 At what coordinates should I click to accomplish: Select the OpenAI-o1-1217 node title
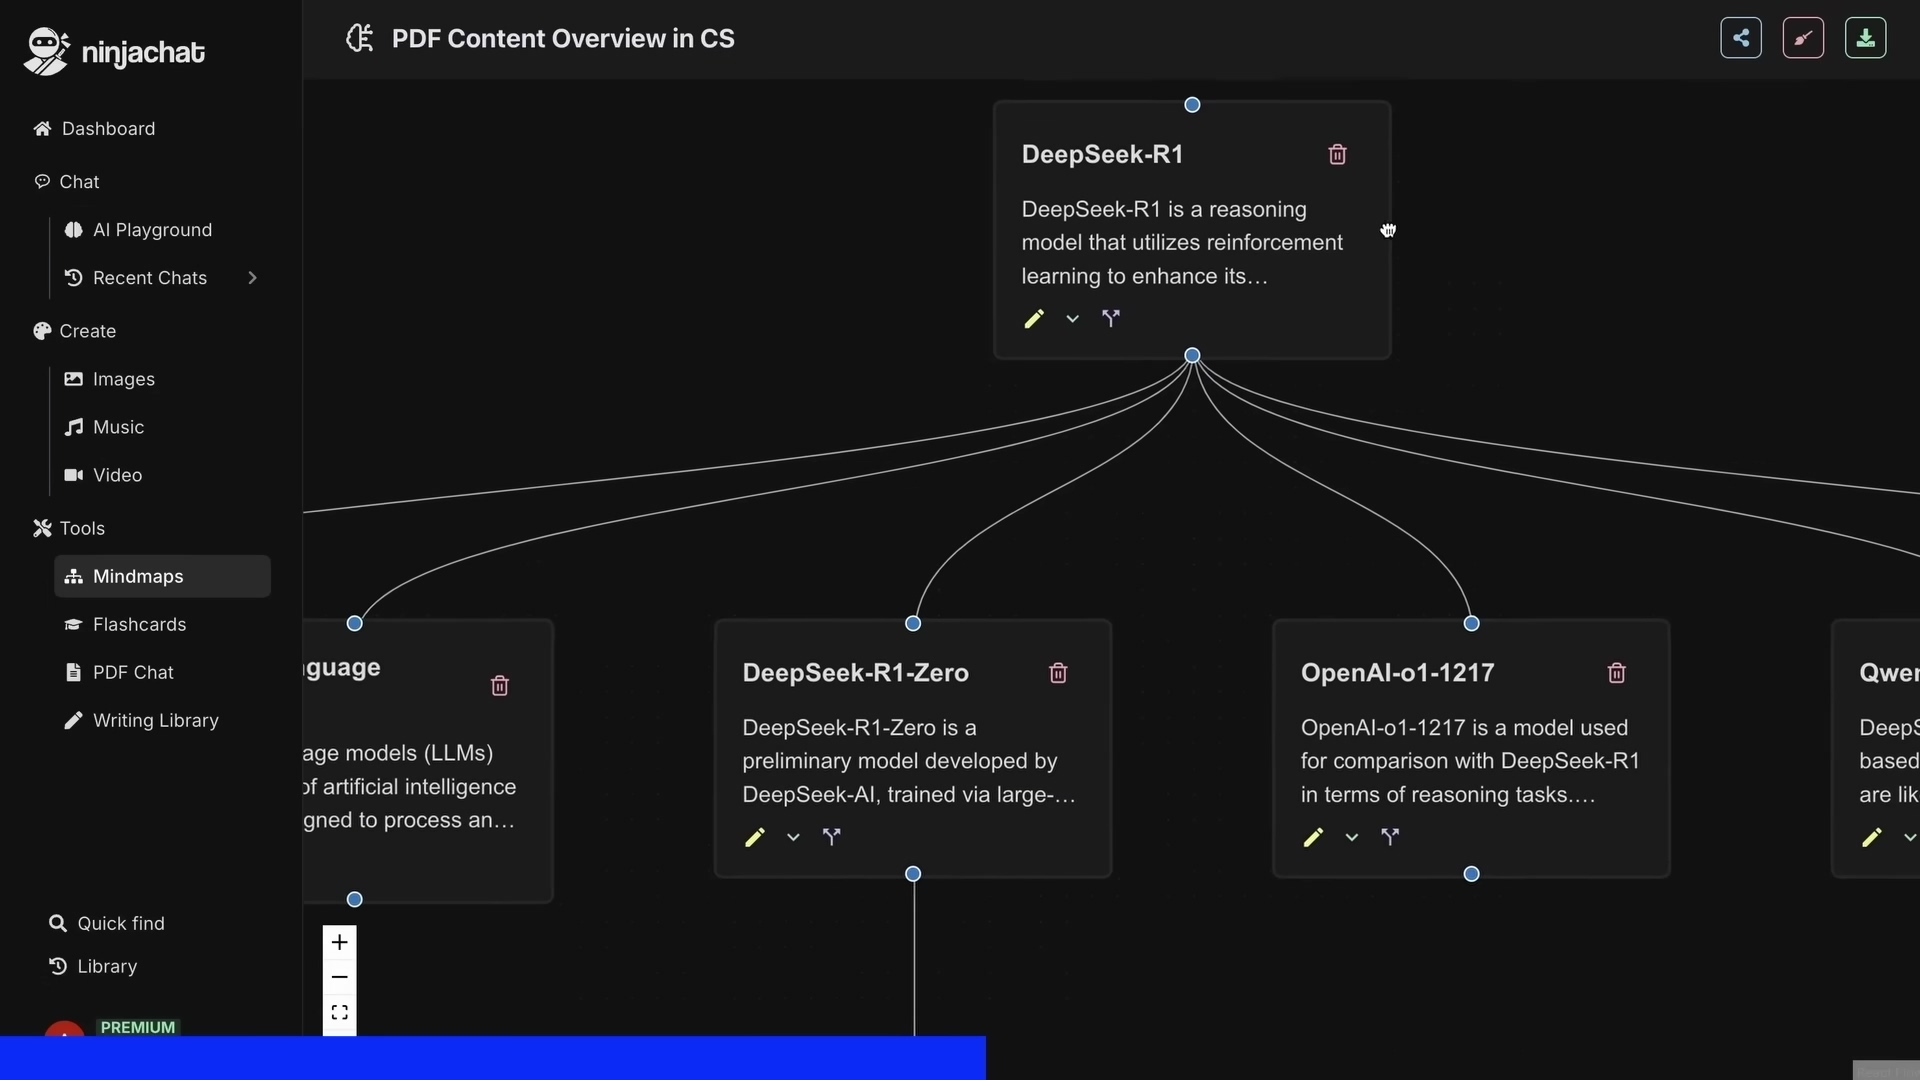[x=1397, y=673]
